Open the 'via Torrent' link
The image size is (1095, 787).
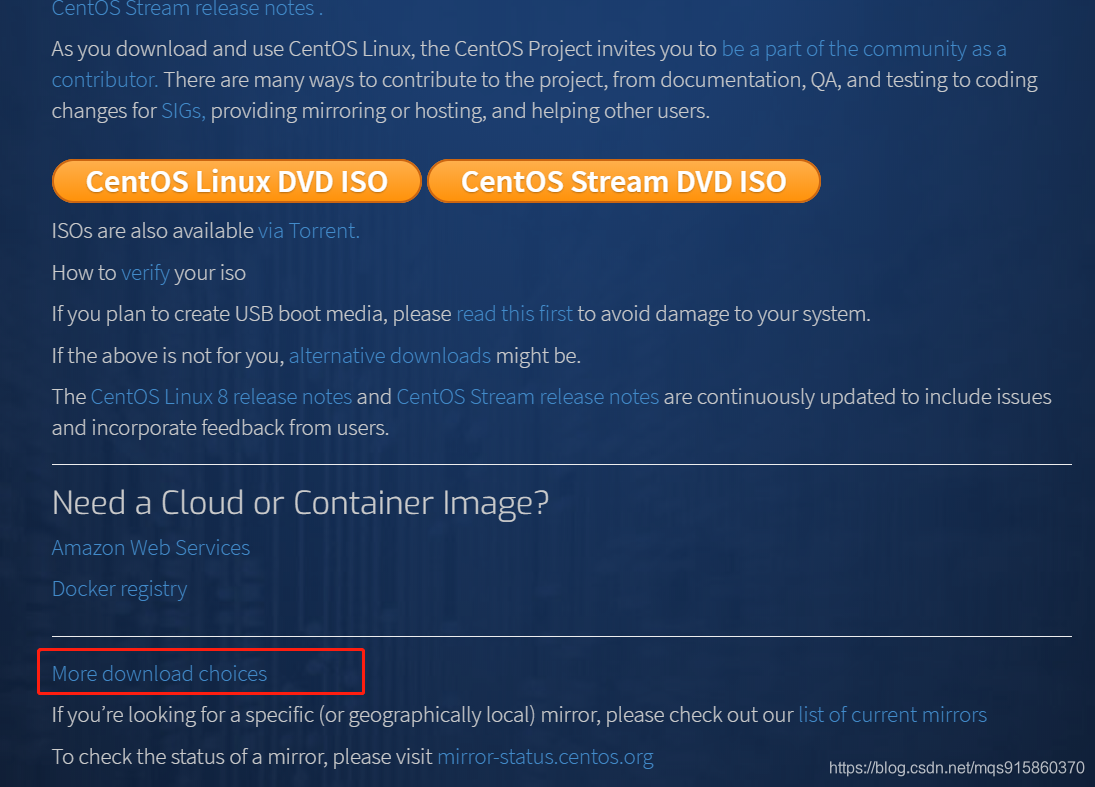click(x=309, y=231)
